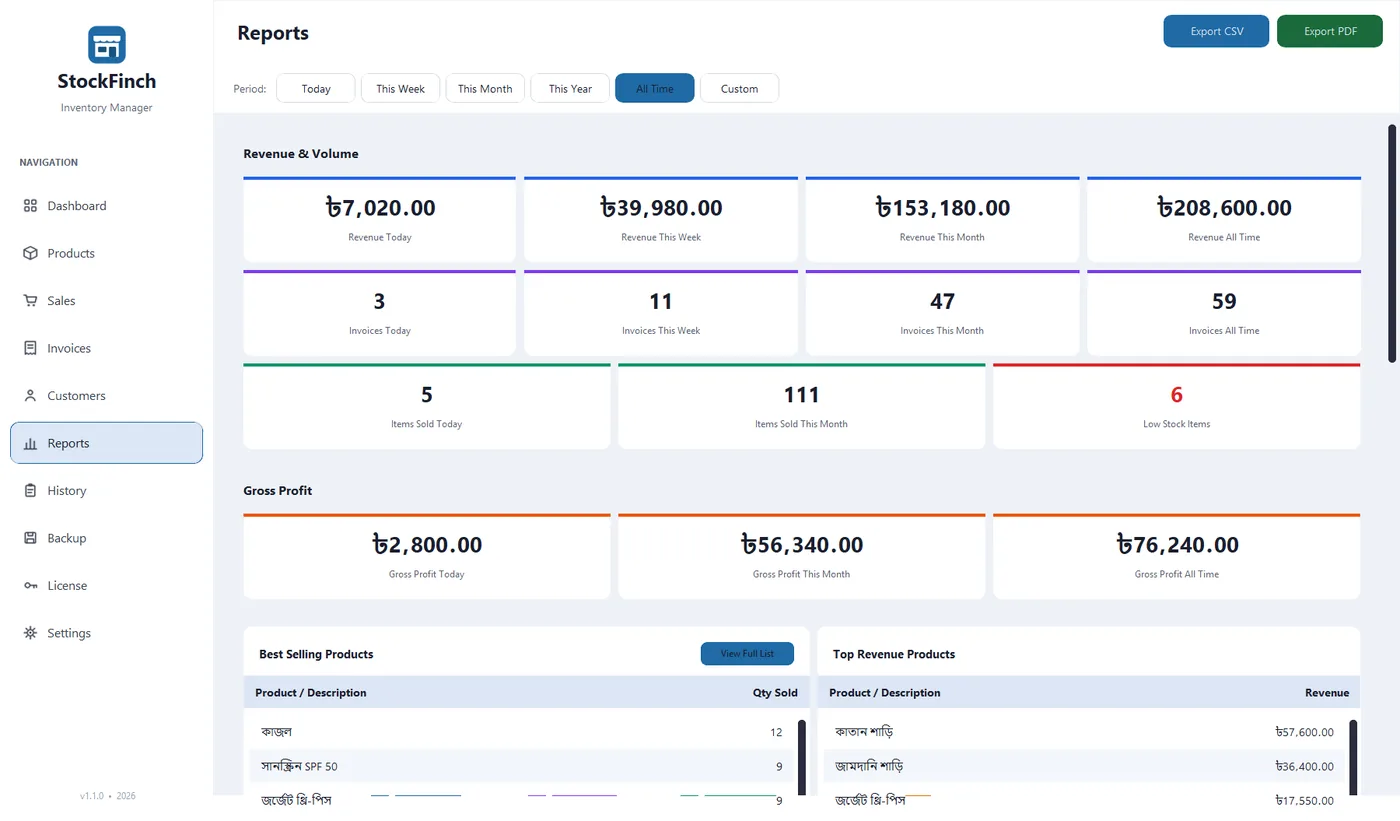Click the Reports bar chart icon

pos(30,443)
